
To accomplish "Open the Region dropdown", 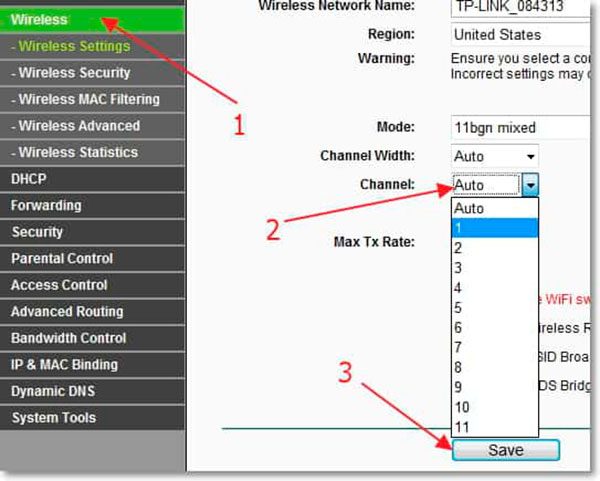I will point(520,35).
